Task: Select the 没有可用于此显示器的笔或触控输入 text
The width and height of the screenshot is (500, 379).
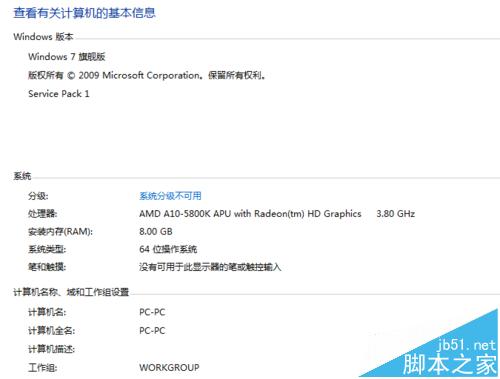Action: coord(210,267)
